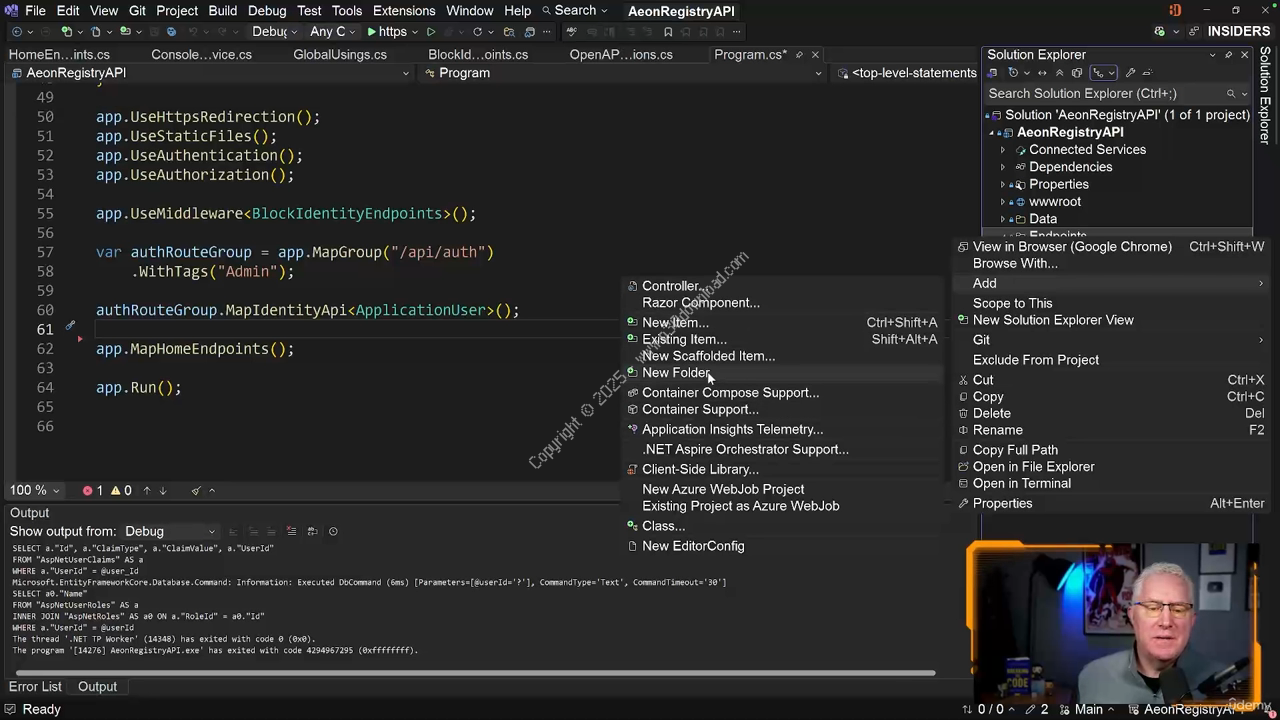Click the screwdriver quick actions icon on line 61

70,327
